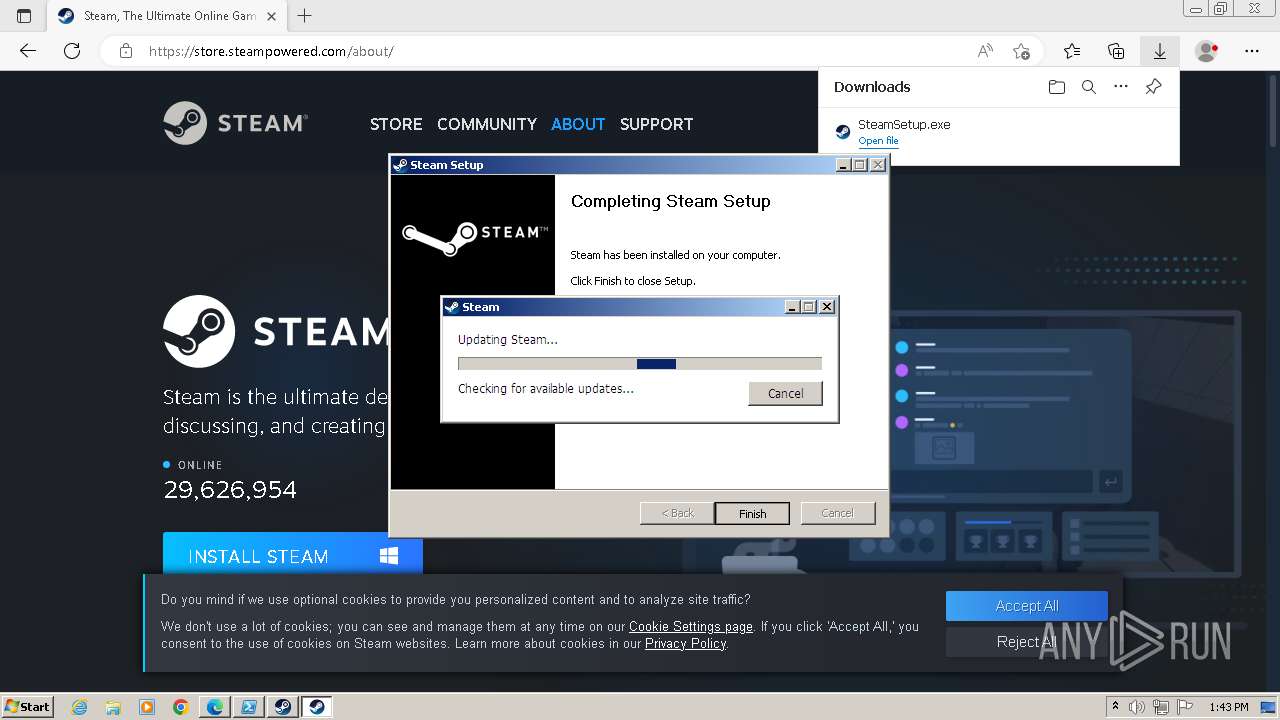Open the ABOUT page tab
This screenshot has height=720, width=1280.
pos(578,124)
